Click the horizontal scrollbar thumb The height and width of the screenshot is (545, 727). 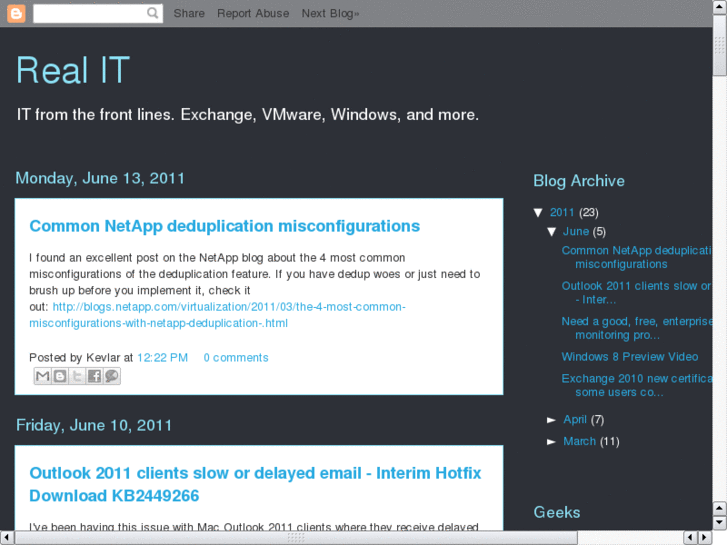click(x=296, y=538)
